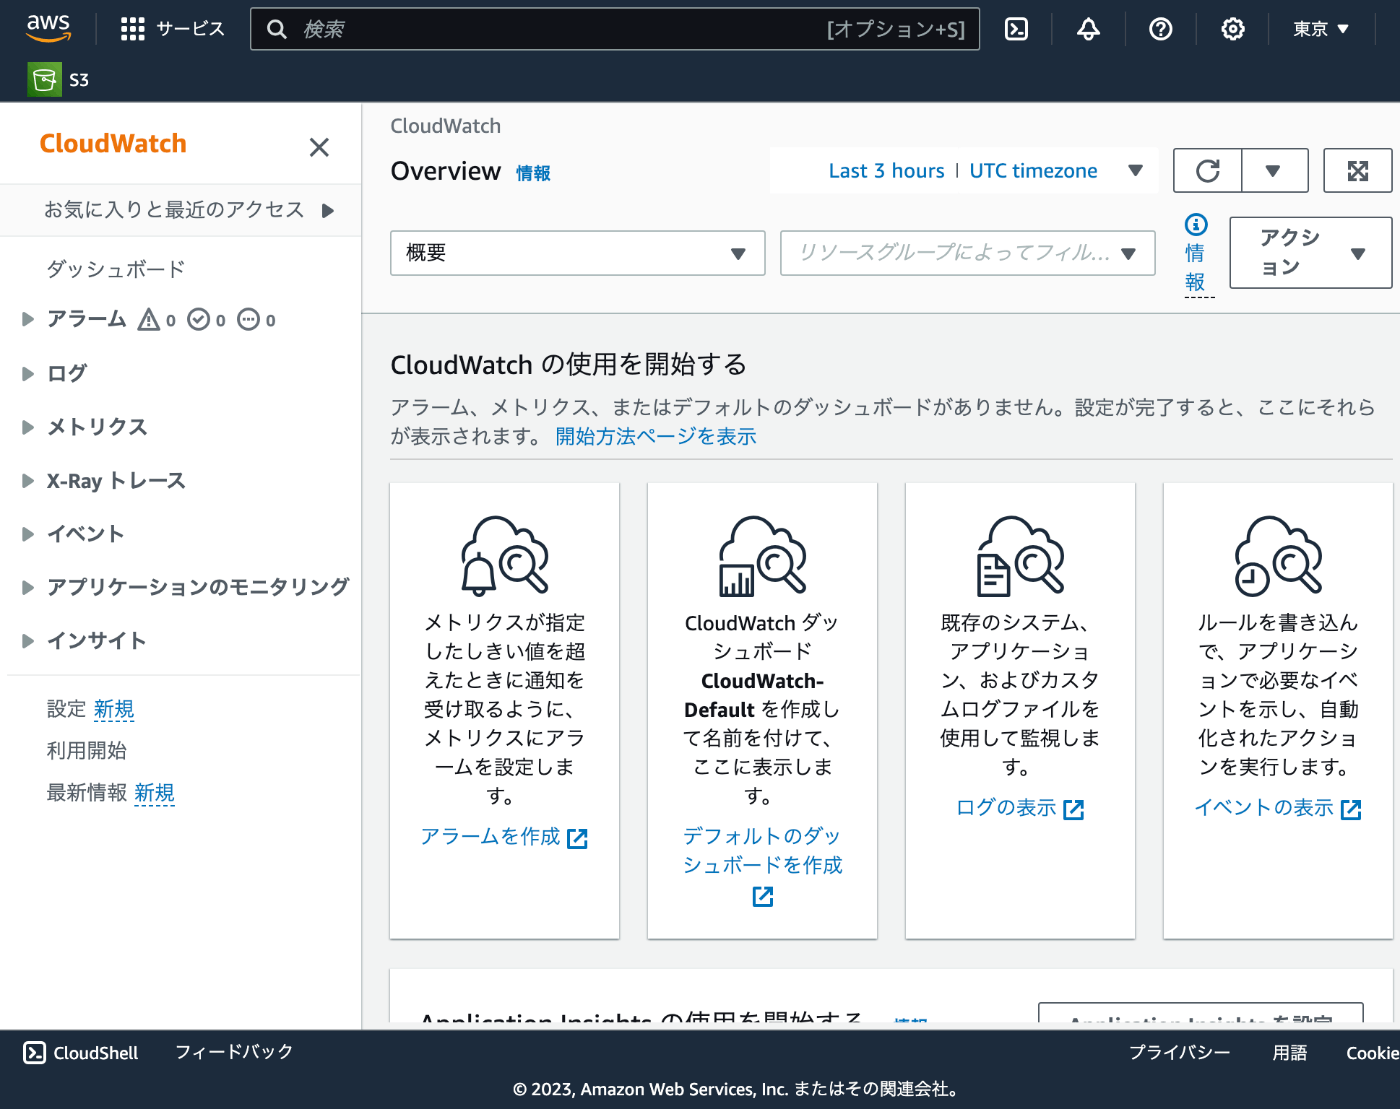Click the AWS logo home icon
This screenshot has width=1400, height=1109.
pyautogui.click(x=48, y=28)
